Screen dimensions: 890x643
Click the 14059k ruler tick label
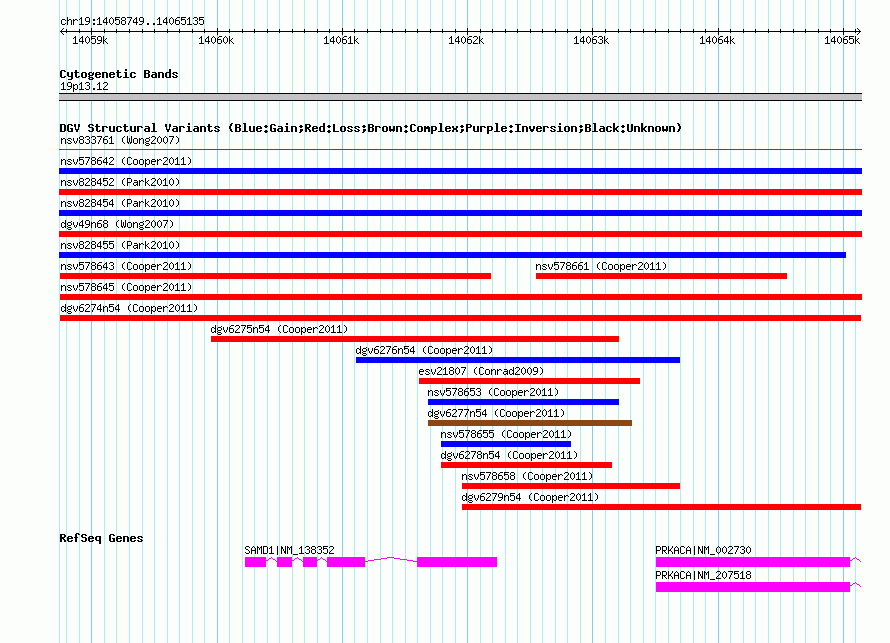coord(90,40)
